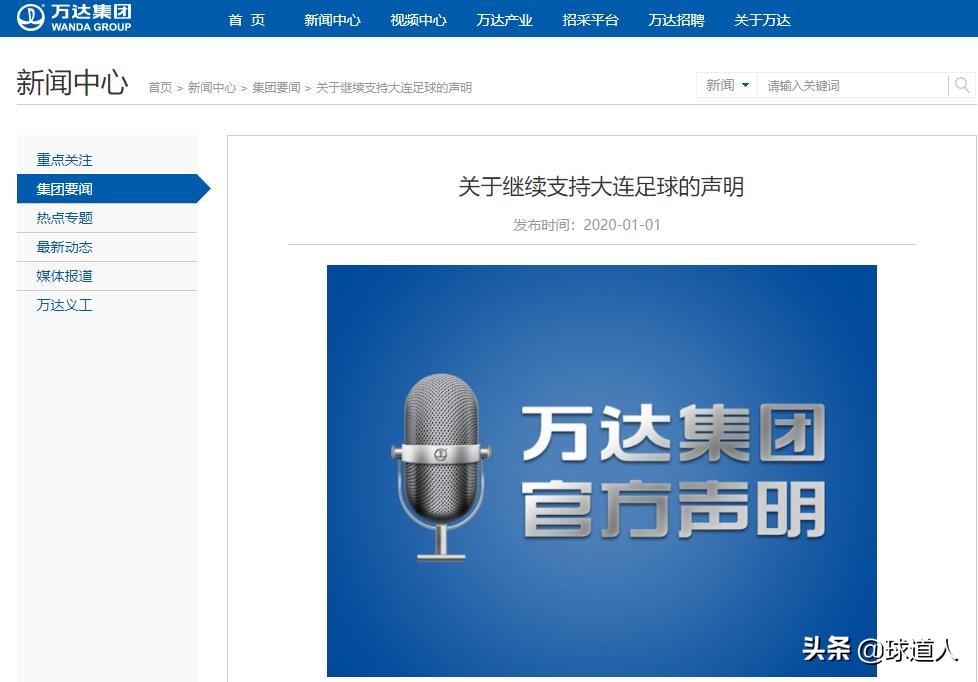Image resolution: width=978 pixels, height=682 pixels.
Task: Navigate to 视频中心 in top menu
Action: pyautogui.click(x=418, y=19)
